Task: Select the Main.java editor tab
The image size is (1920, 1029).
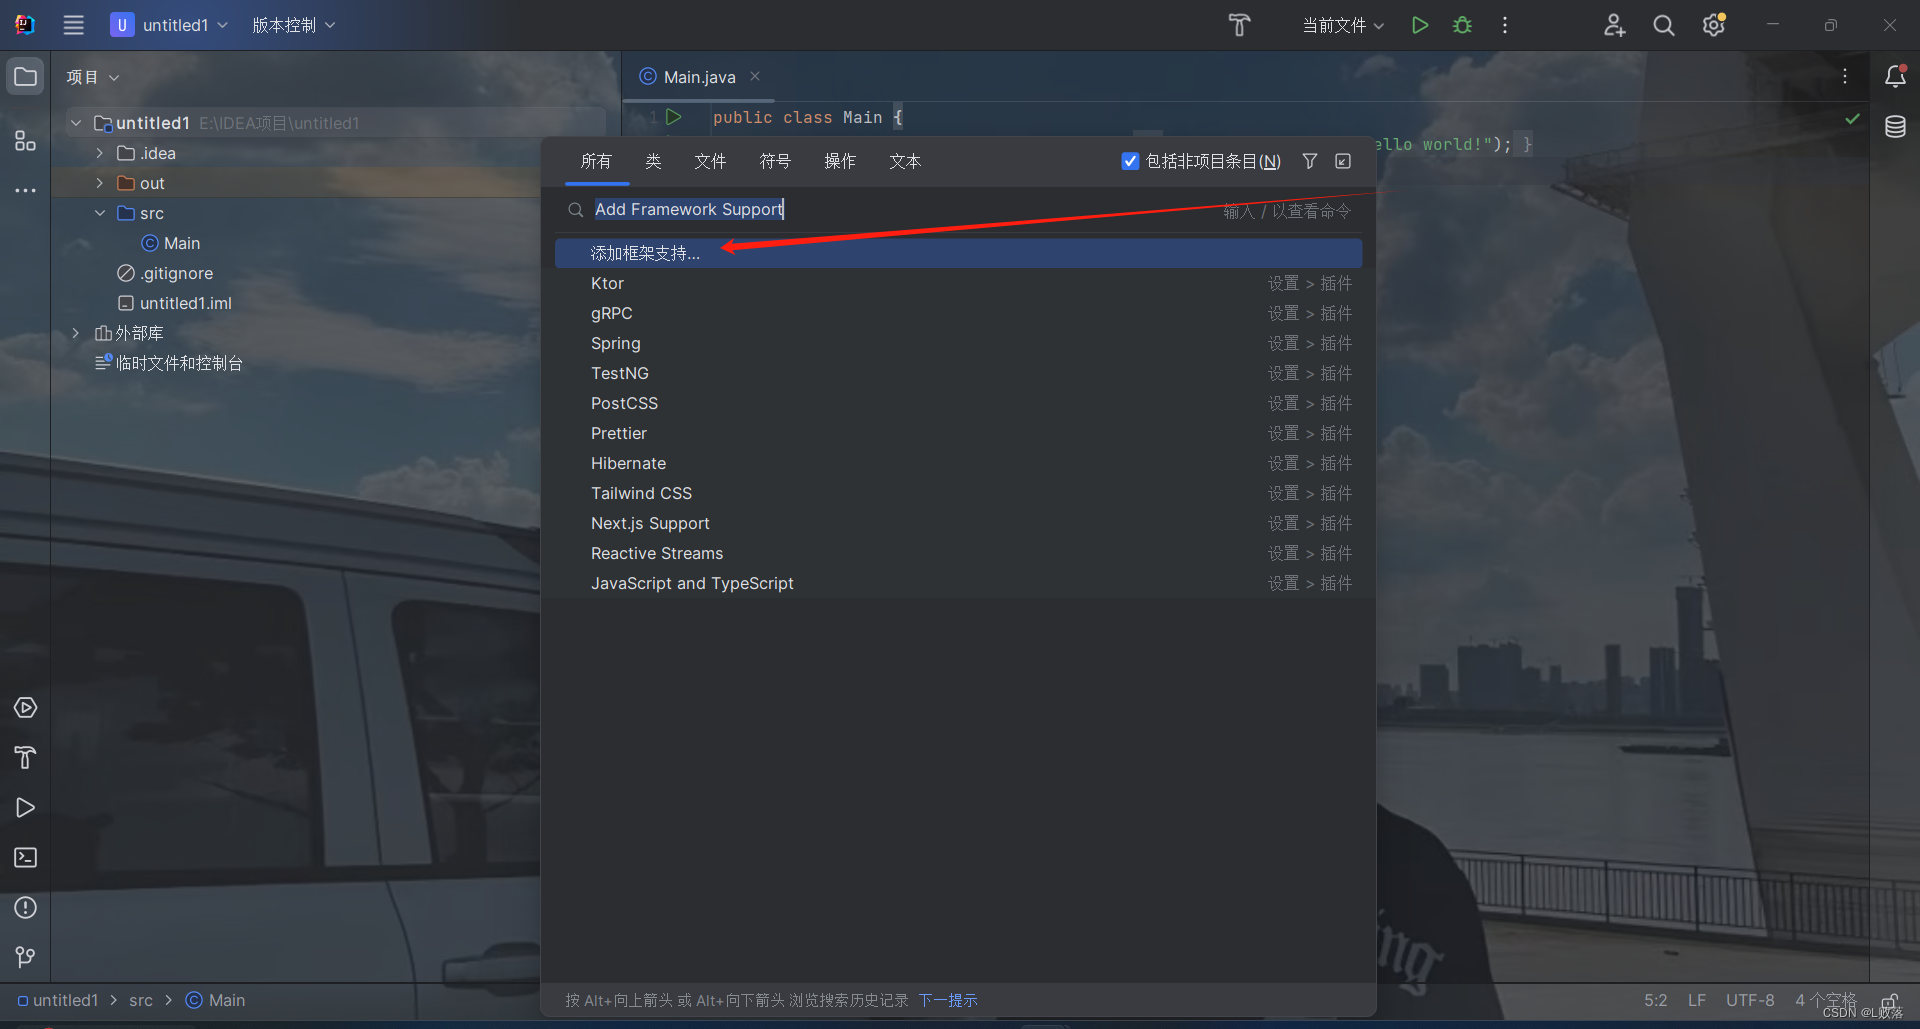Action: tap(699, 77)
